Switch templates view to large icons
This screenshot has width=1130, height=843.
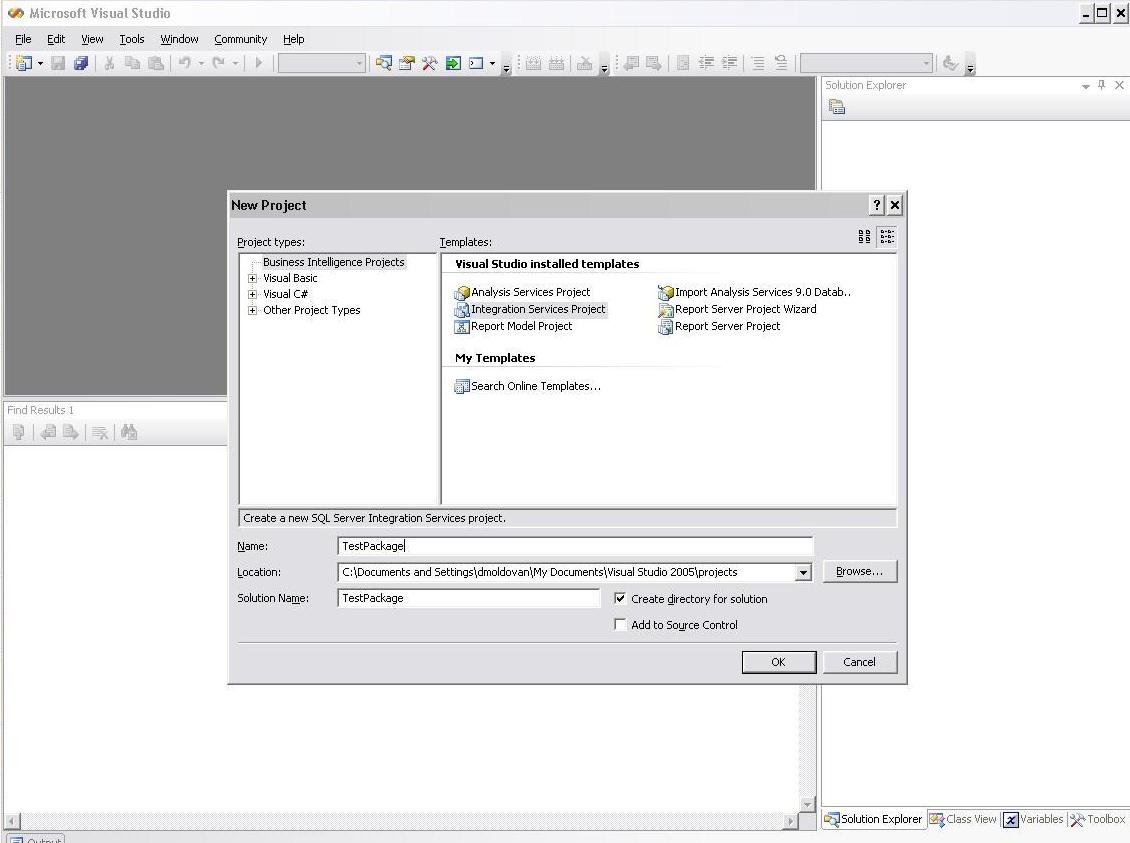point(865,237)
